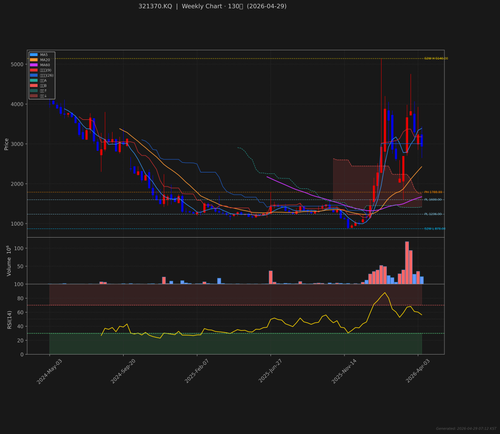Click the 'Volume' y-axis label

(9, 261)
